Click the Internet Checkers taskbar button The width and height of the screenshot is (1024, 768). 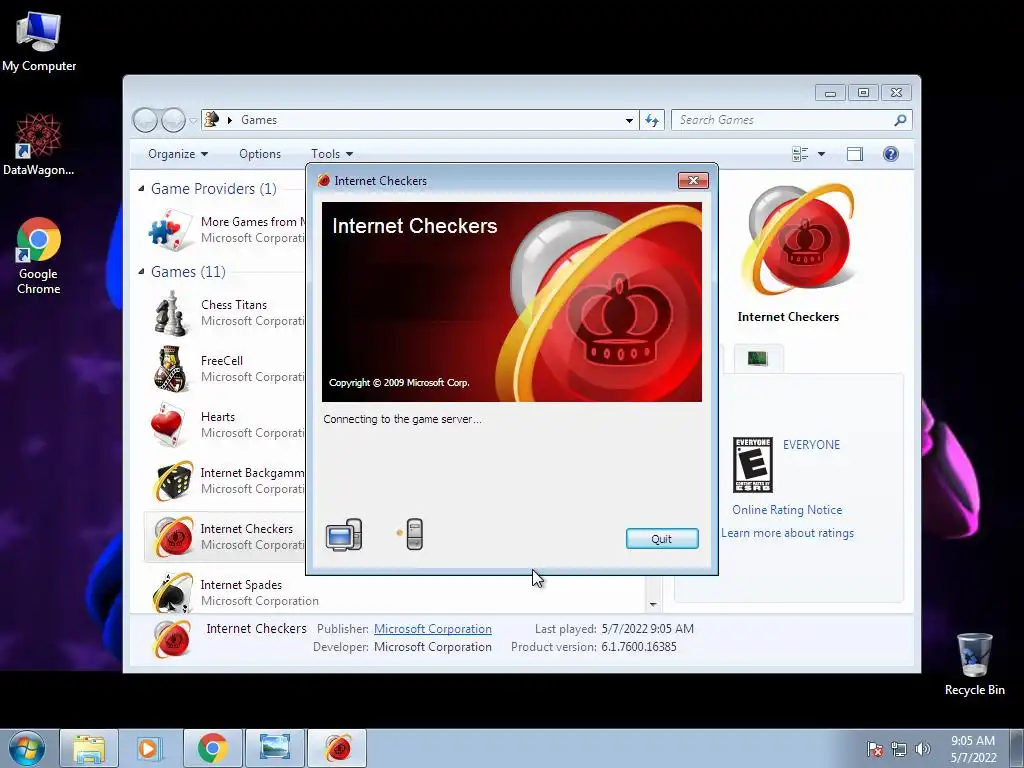tap(337, 748)
